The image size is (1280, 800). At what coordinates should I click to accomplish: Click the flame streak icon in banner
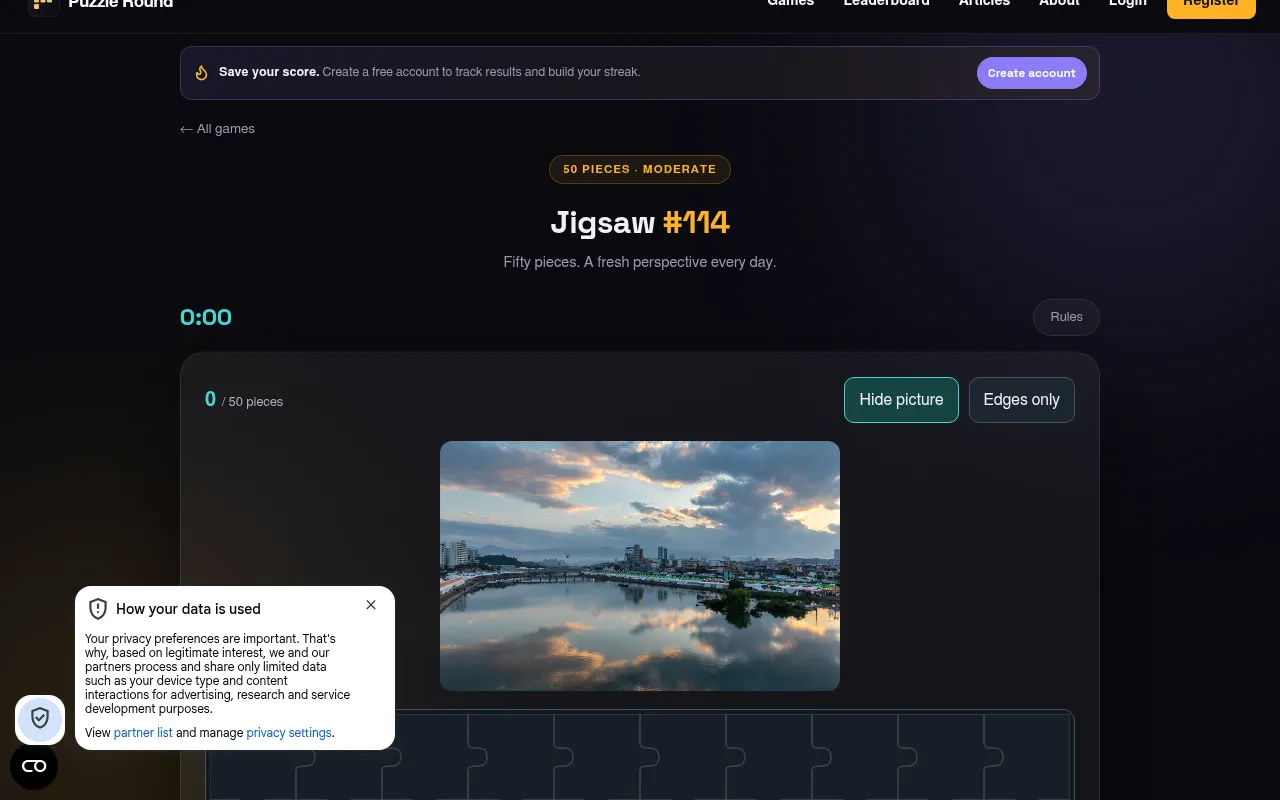click(x=202, y=73)
